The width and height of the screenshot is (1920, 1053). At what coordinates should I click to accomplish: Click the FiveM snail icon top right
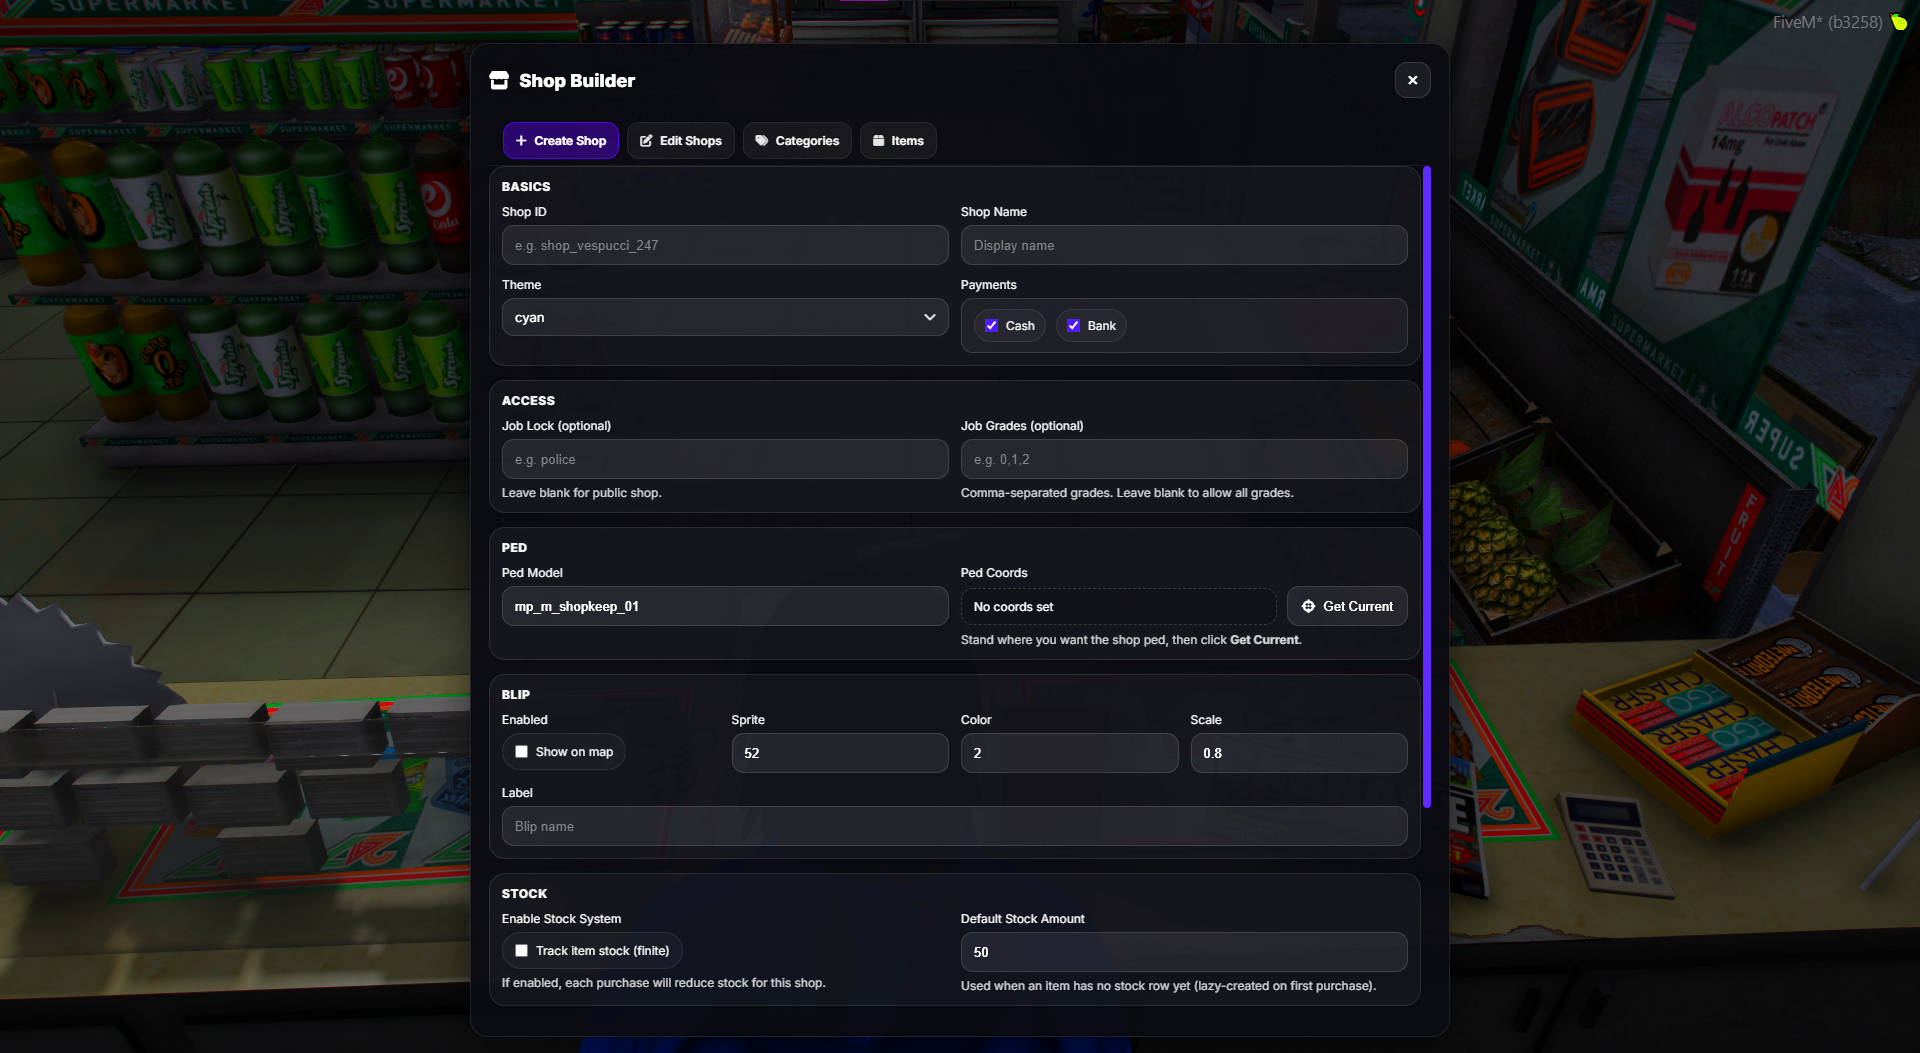point(1898,22)
